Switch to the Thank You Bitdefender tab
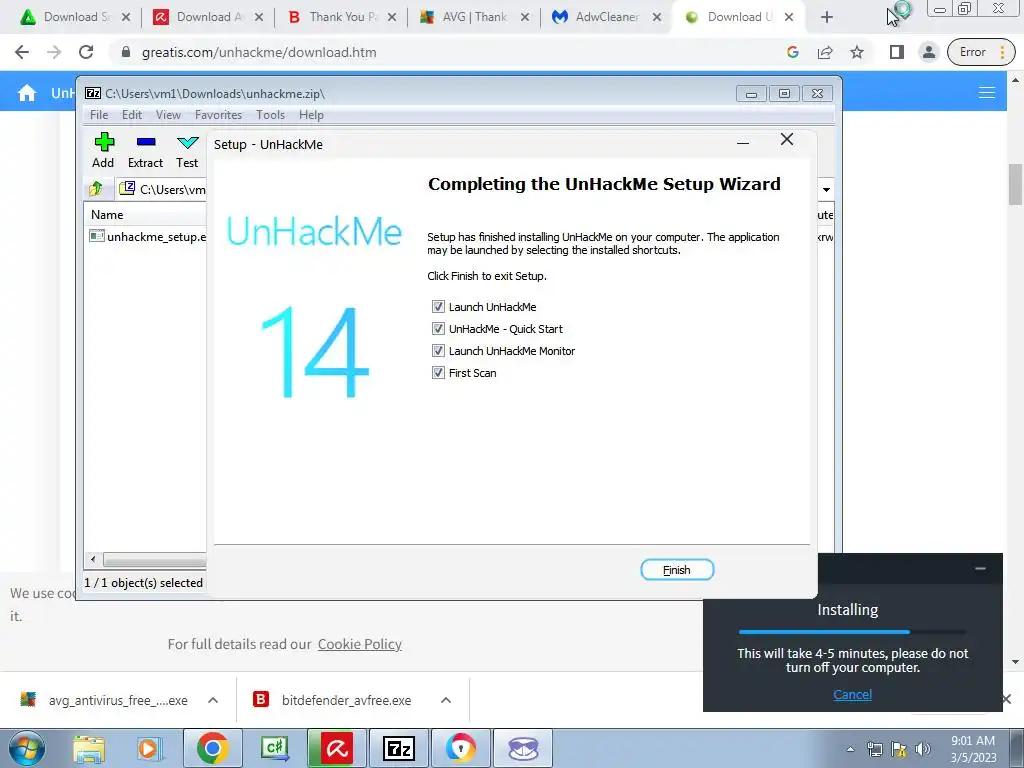Screen dimensions: 1024x768 click(x=340, y=17)
